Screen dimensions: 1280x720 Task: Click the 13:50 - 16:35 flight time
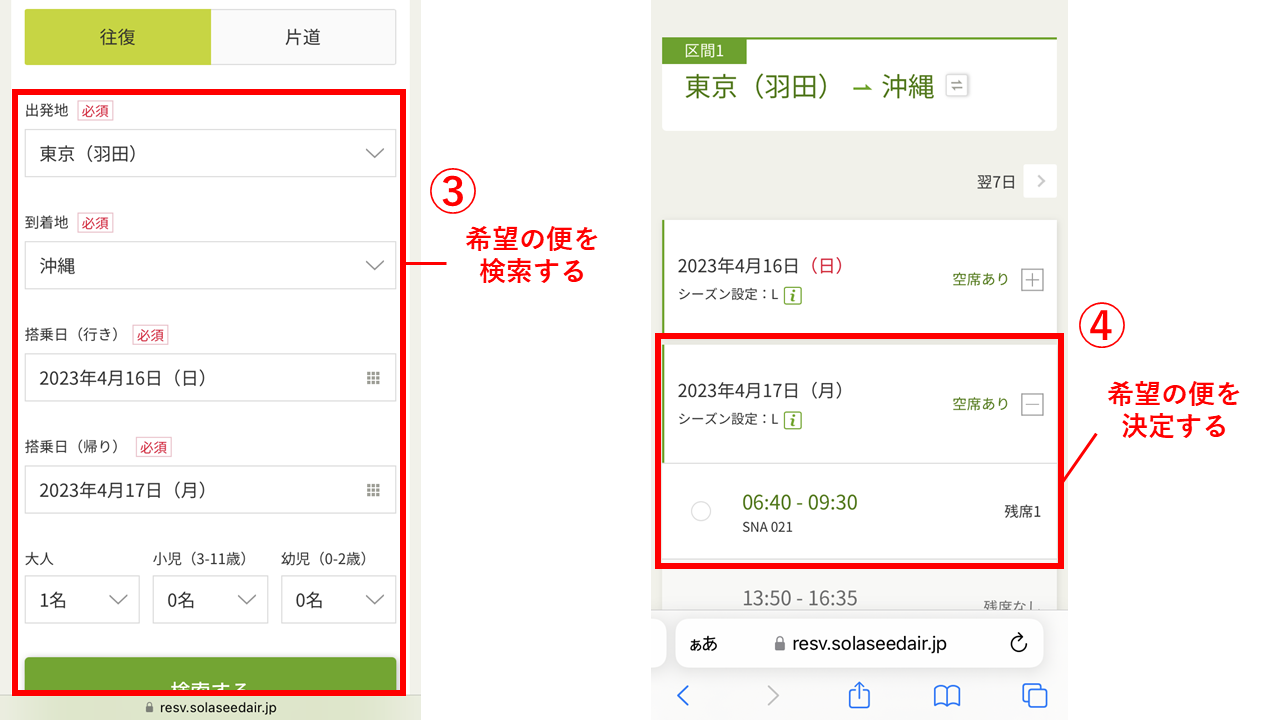tap(800, 598)
